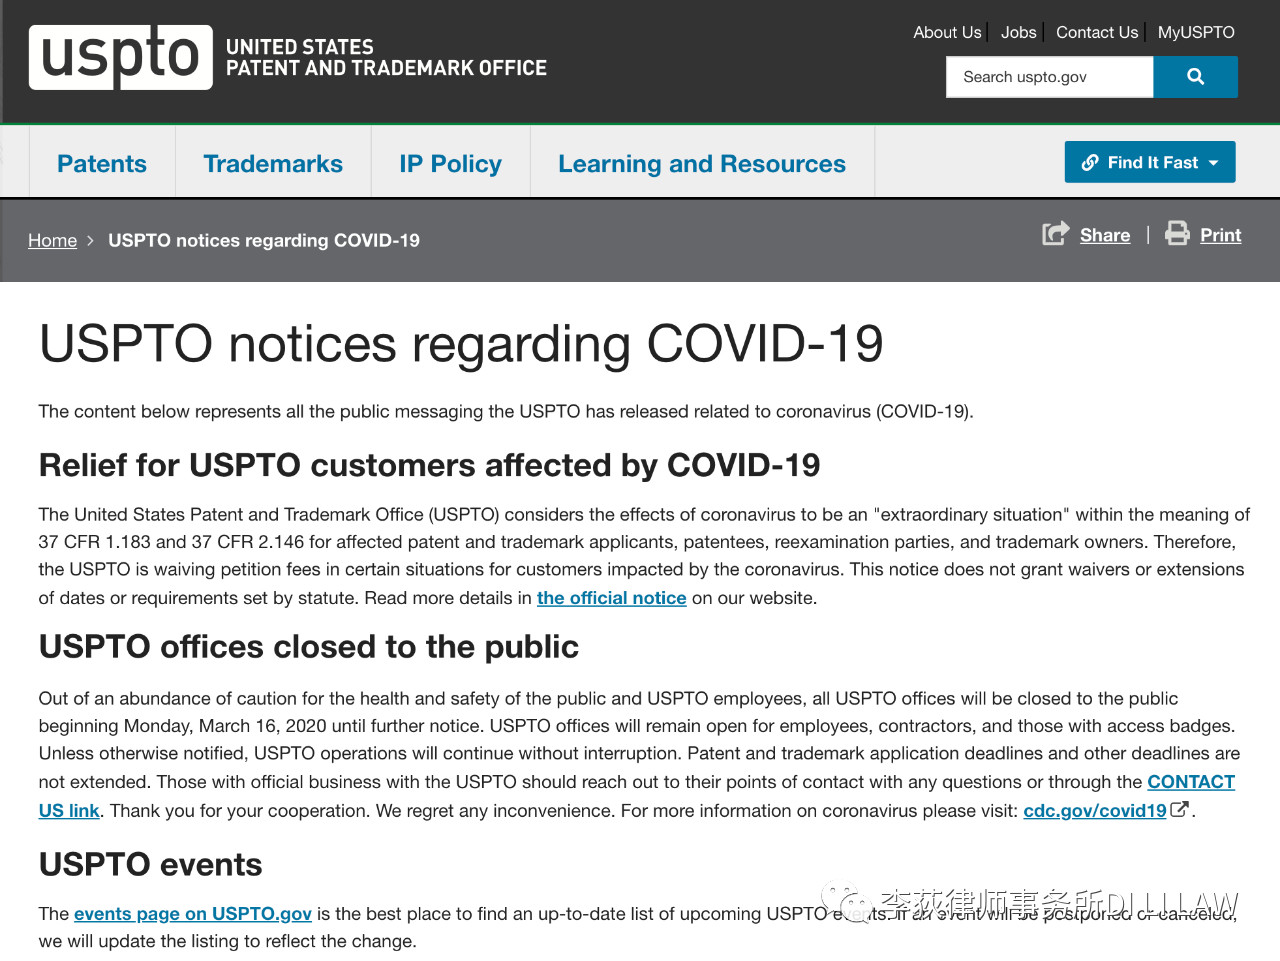Click the Share text link
Image resolution: width=1280 pixels, height=961 pixels.
click(1105, 235)
